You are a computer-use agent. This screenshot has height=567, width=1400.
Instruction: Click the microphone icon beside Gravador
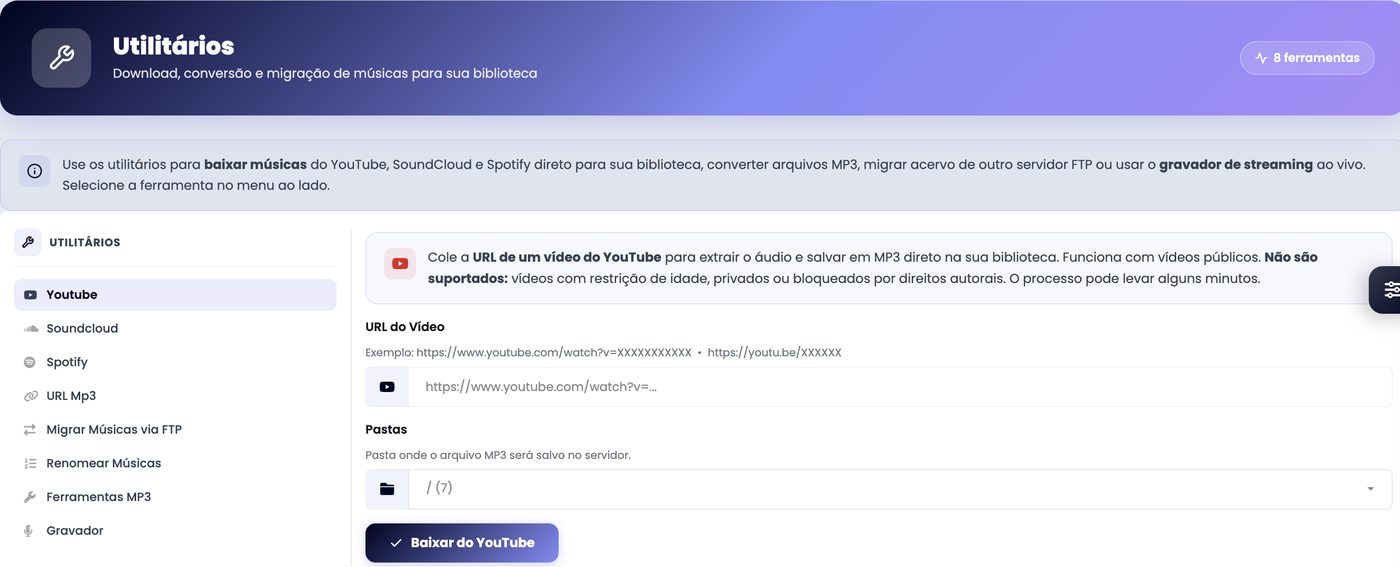(x=30, y=530)
